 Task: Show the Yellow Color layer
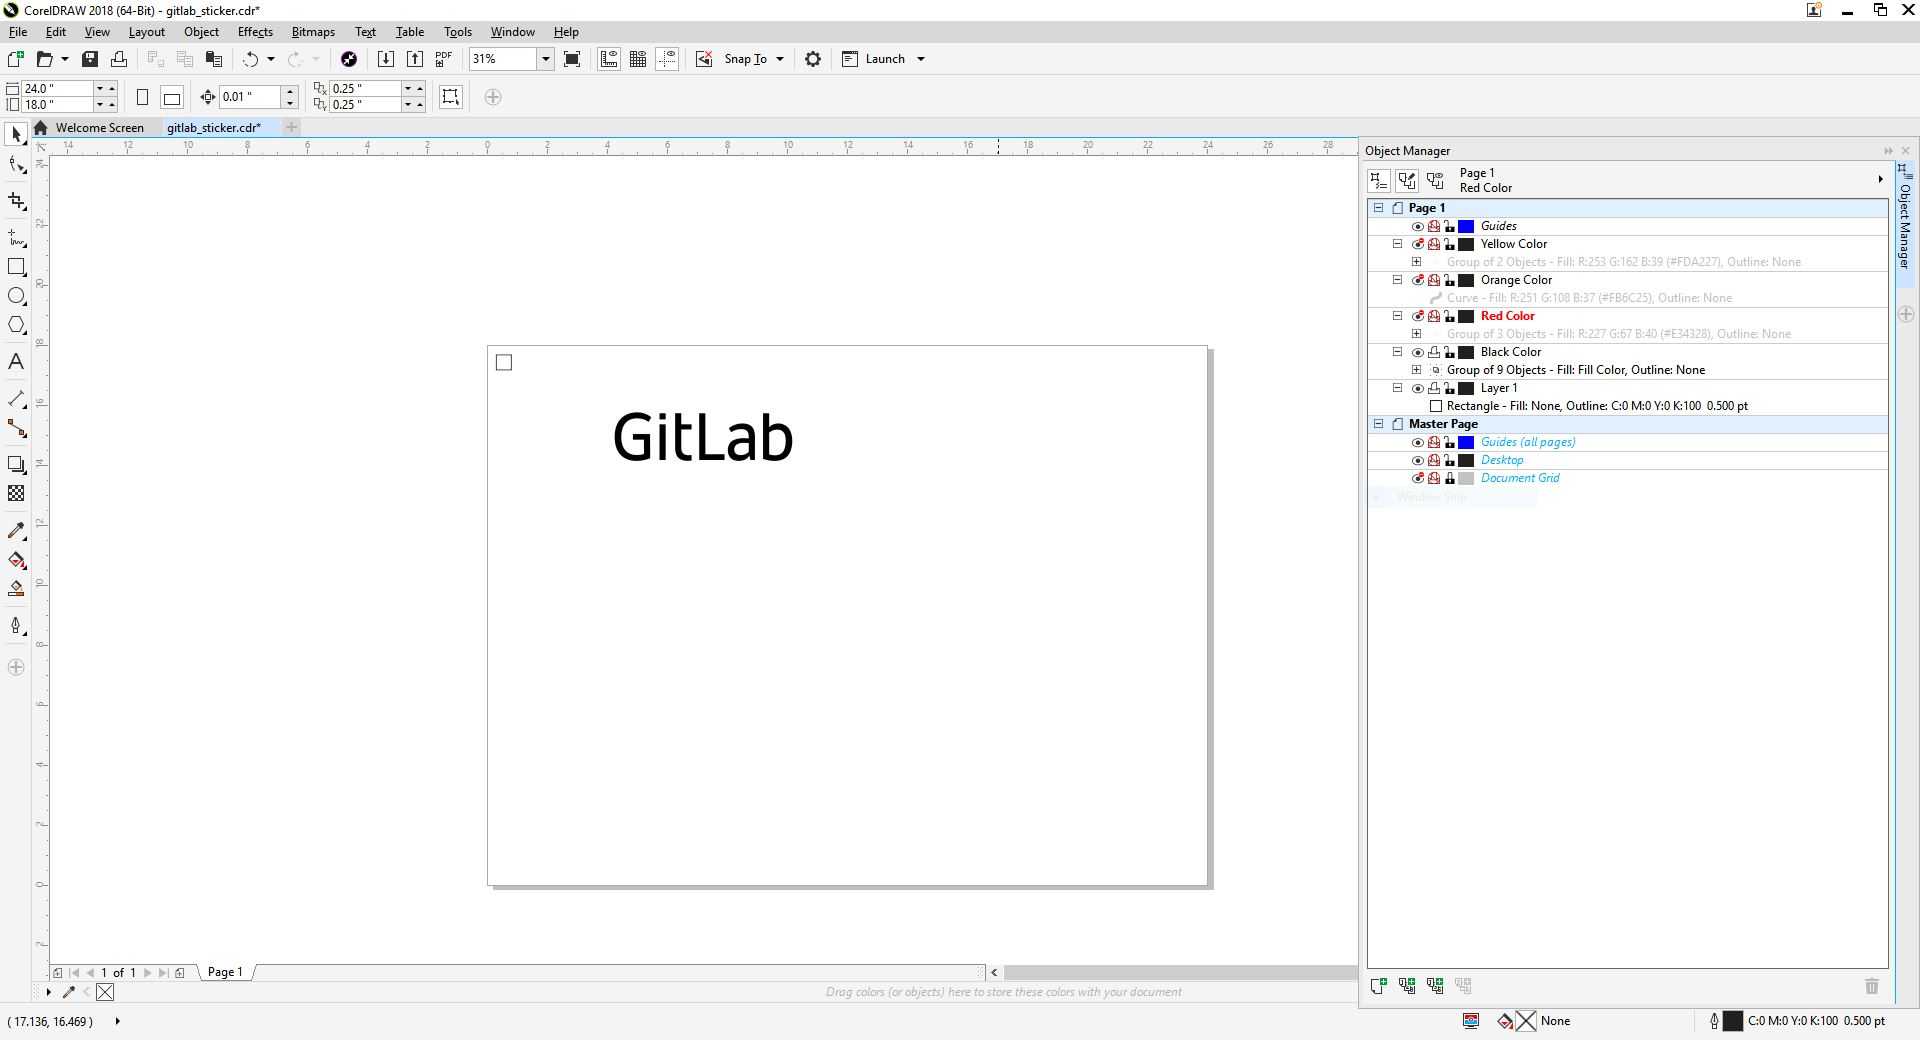point(1417,244)
